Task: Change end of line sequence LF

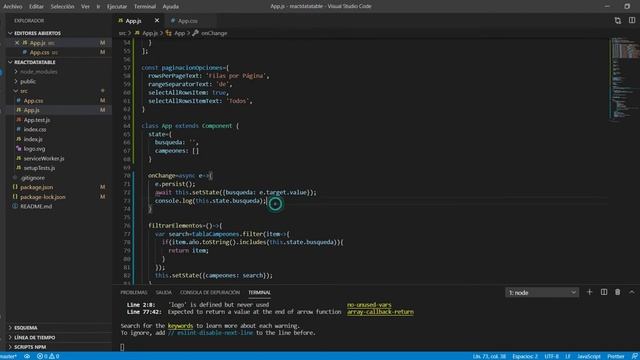Action: pyautogui.click(x=568, y=356)
